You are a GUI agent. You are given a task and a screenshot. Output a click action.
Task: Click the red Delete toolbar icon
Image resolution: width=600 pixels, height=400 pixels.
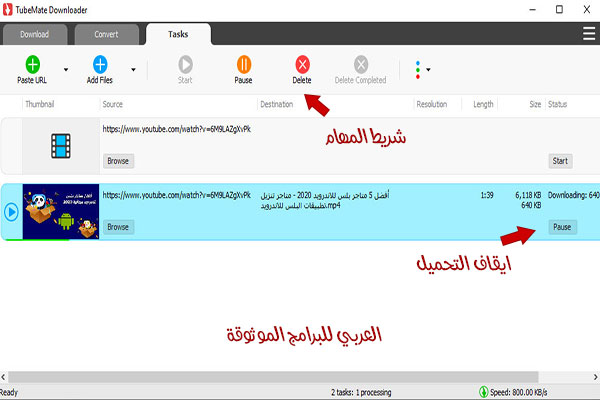(302, 64)
